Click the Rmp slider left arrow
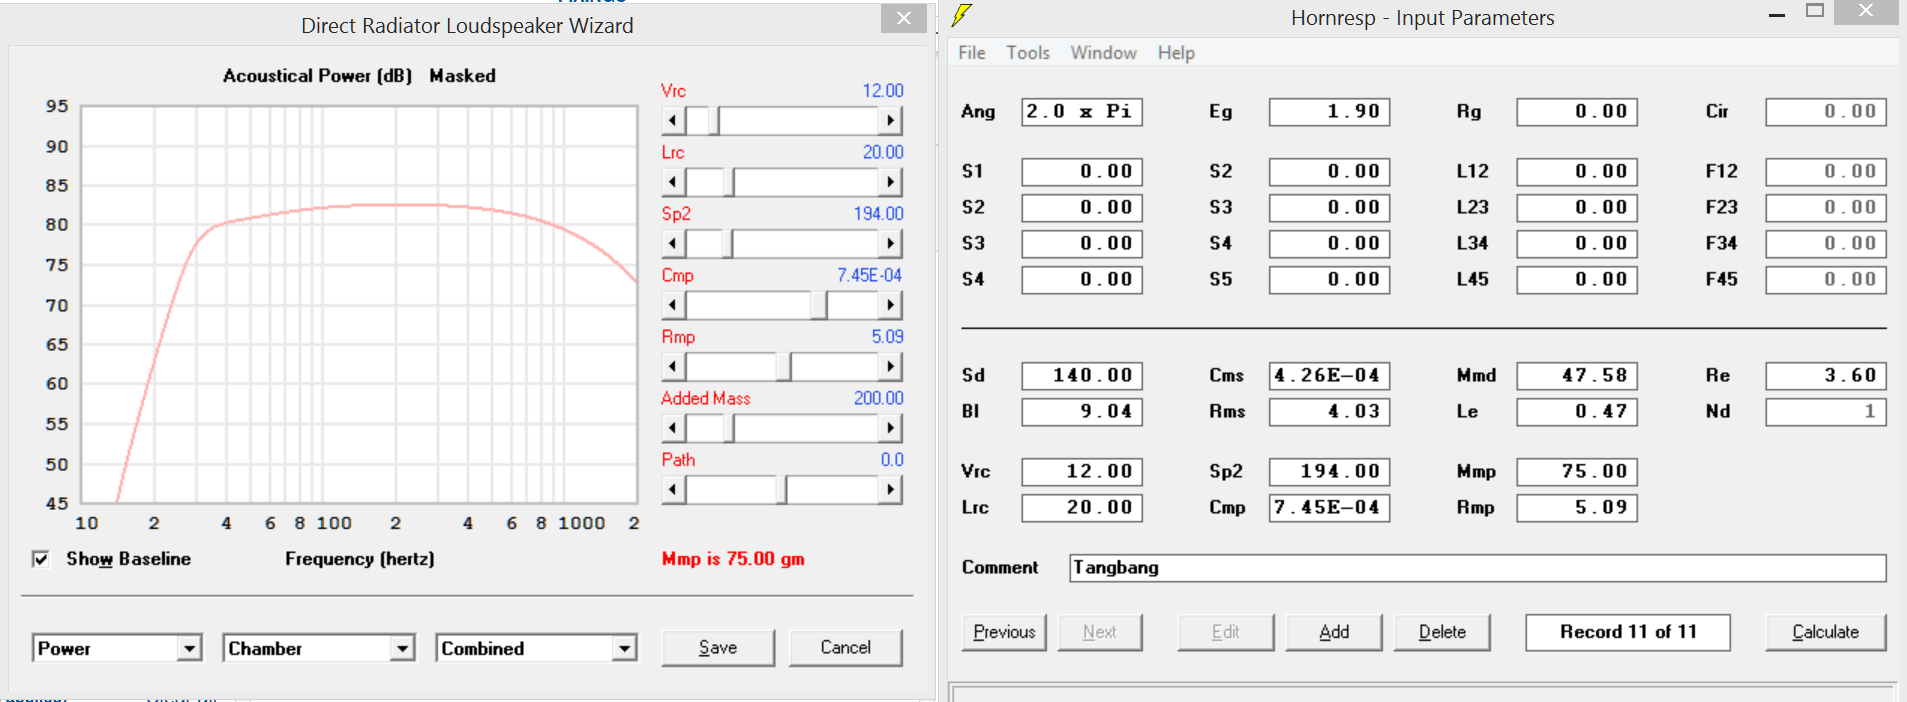 click(672, 367)
